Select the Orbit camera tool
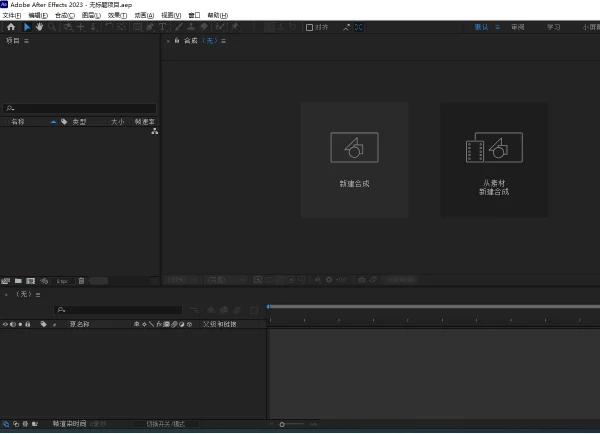Screen dimensions: 600x434 click(68, 27)
